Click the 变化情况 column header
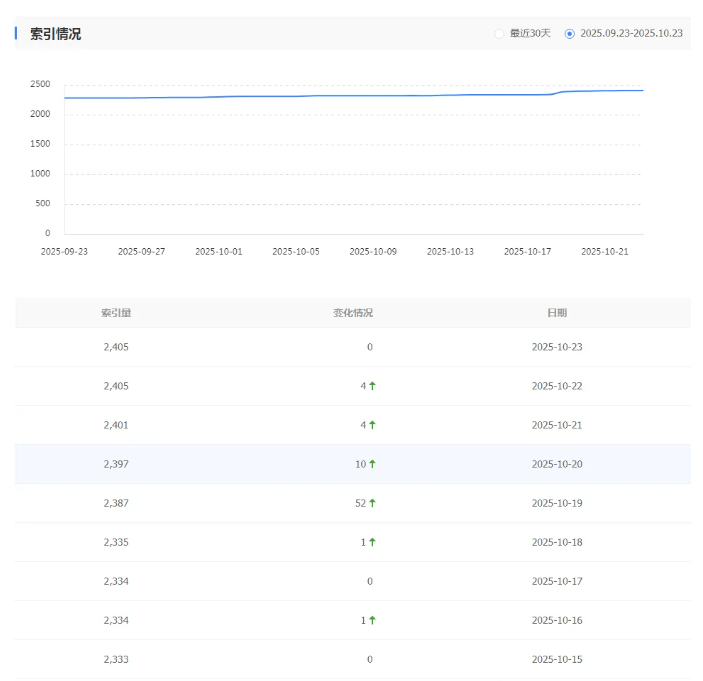 353,313
